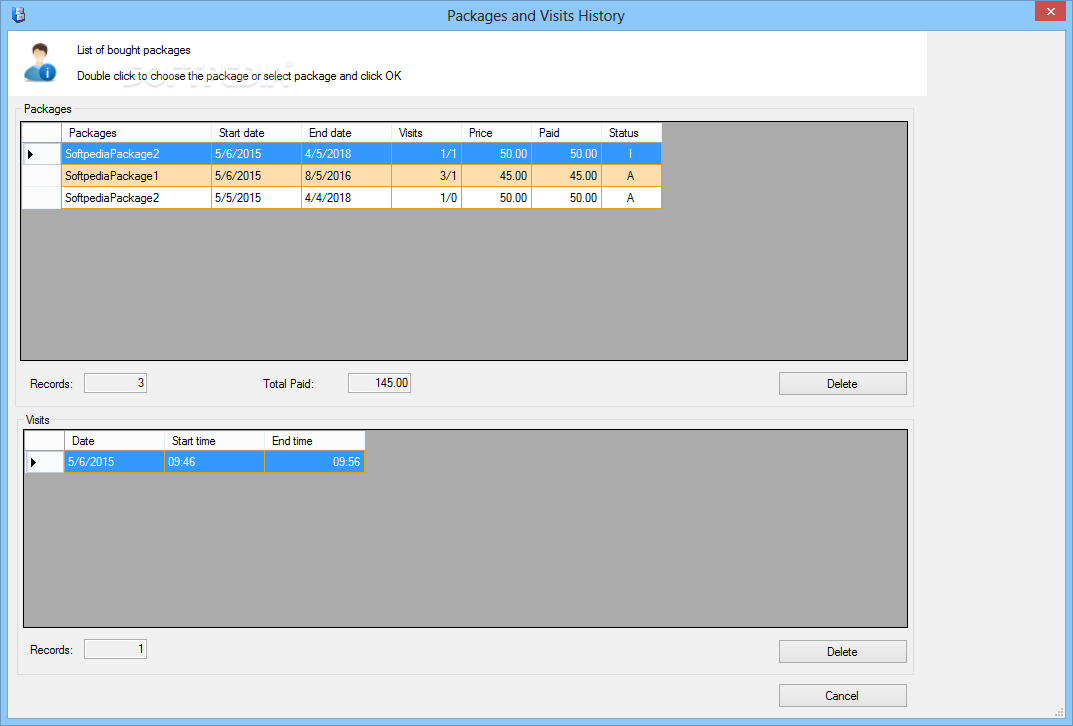Click the Total Paid field 145.00

coord(379,383)
